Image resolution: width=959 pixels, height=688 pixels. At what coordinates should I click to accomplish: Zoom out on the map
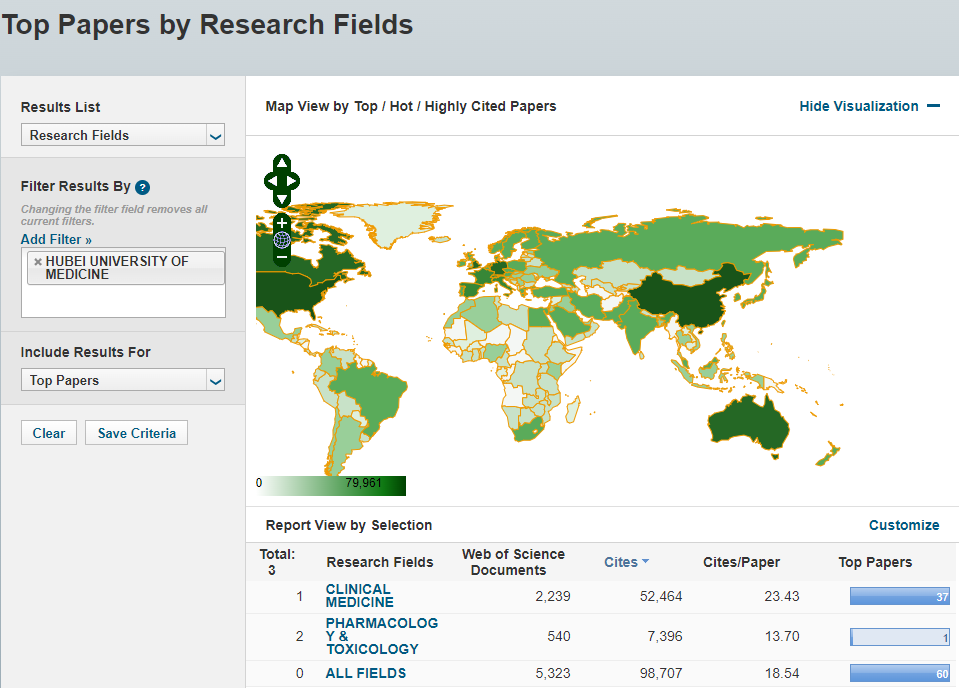(x=282, y=257)
